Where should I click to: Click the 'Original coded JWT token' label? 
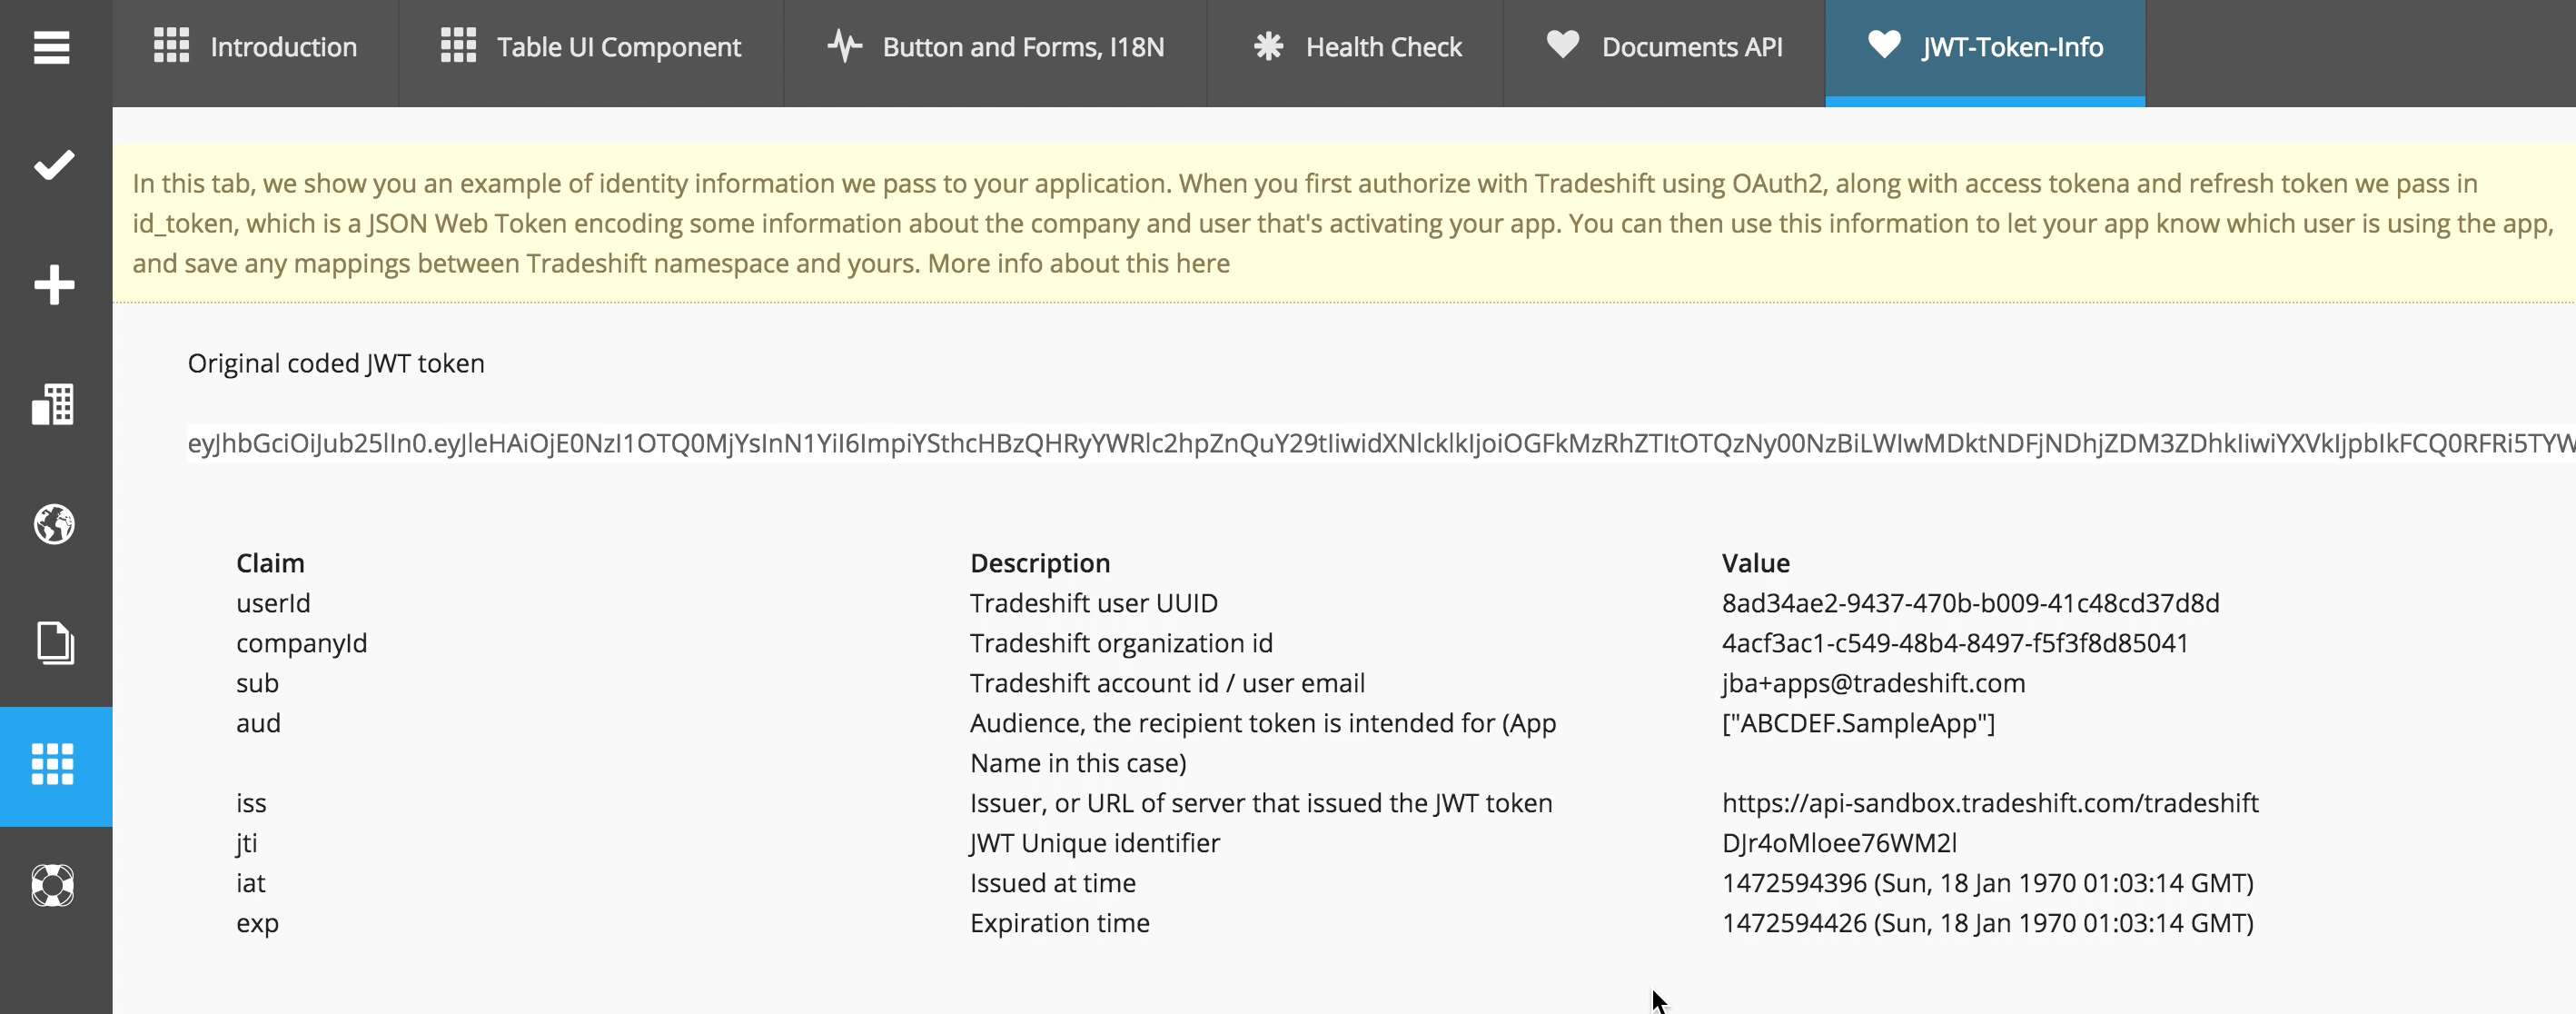click(336, 364)
